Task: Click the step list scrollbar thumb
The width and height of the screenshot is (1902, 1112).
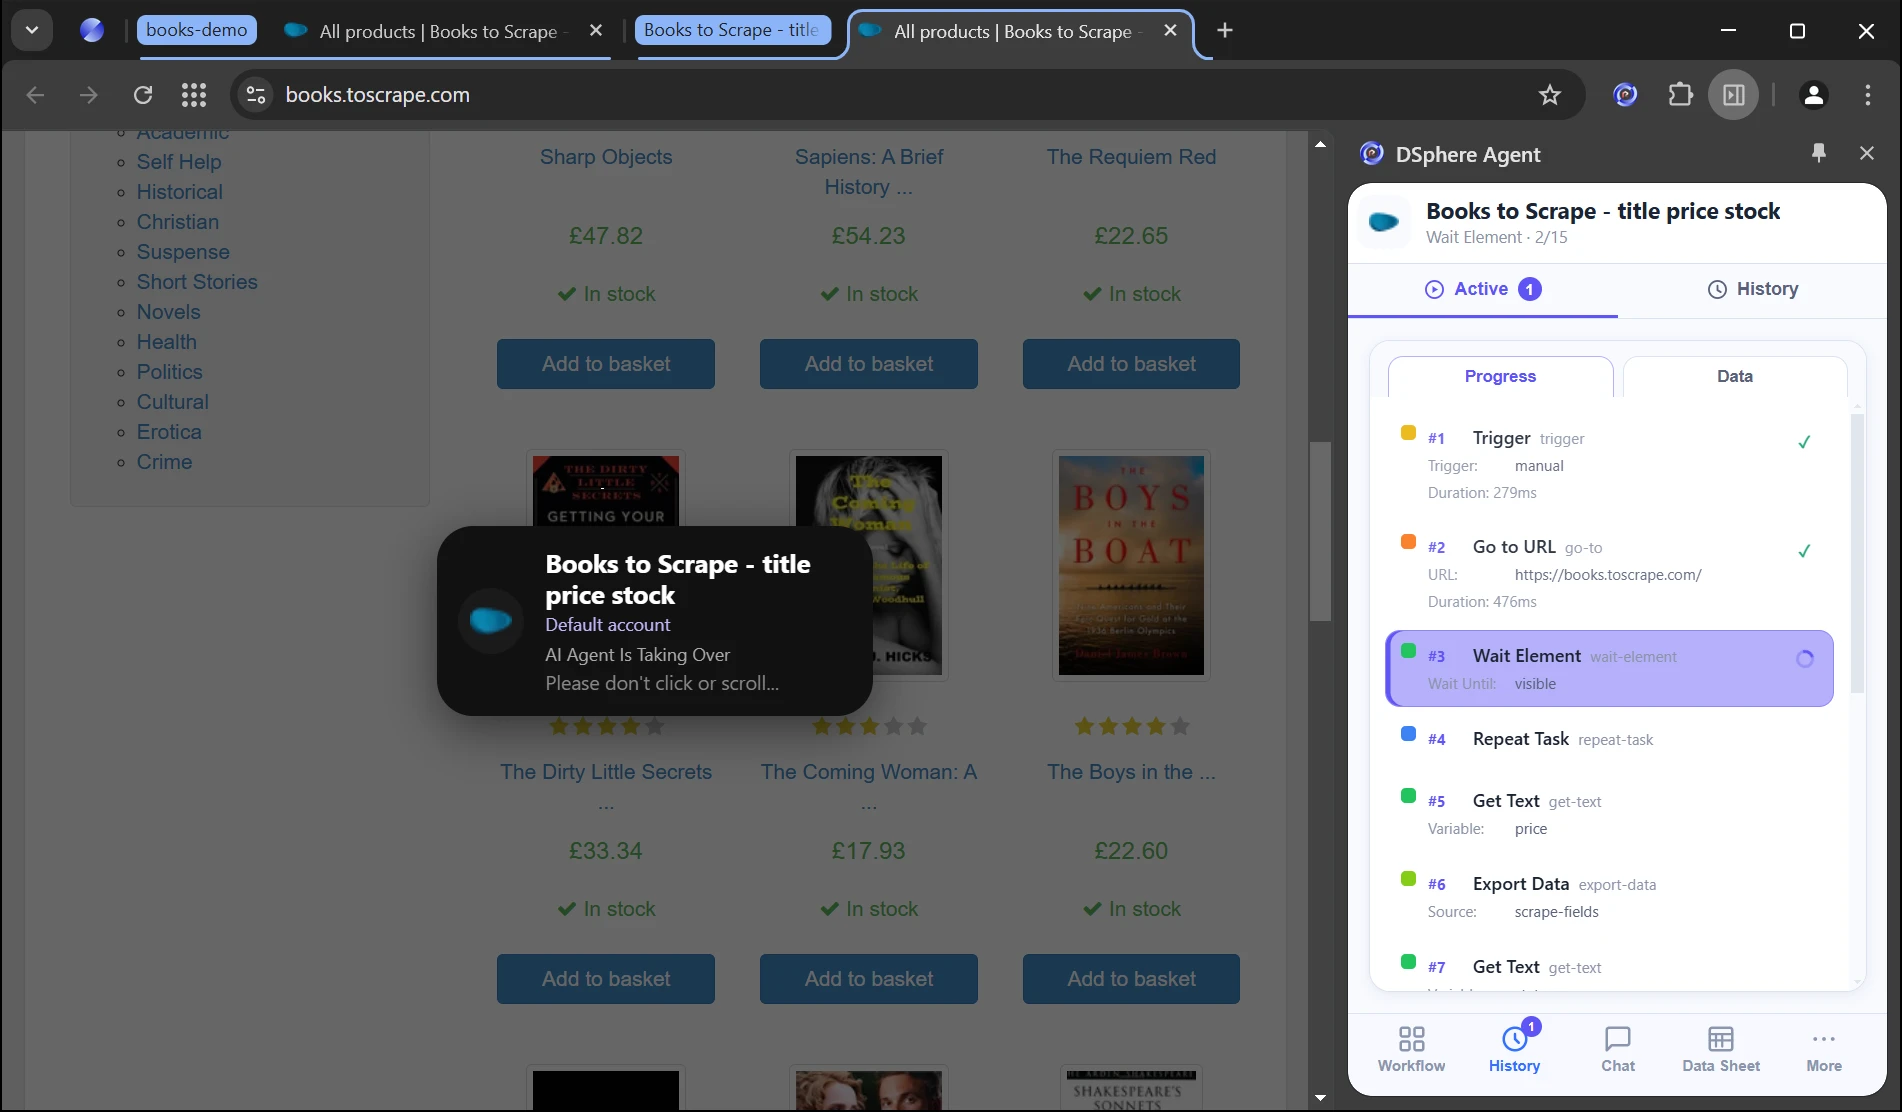Action: (x=1857, y=552)
